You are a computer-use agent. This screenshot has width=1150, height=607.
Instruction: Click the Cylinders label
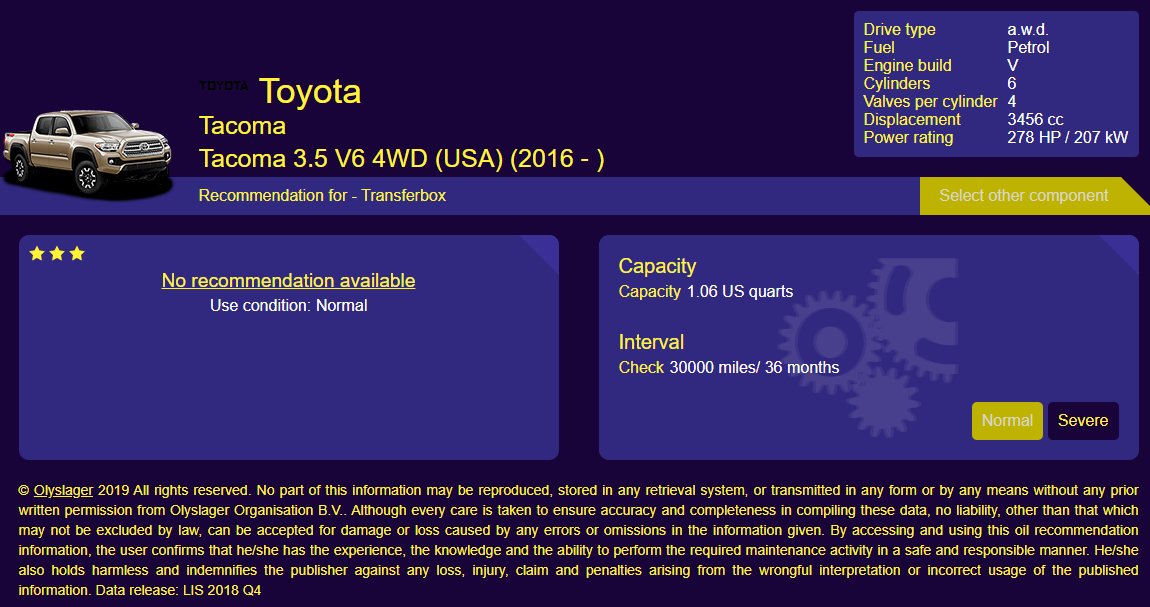[x=896, y=84]
